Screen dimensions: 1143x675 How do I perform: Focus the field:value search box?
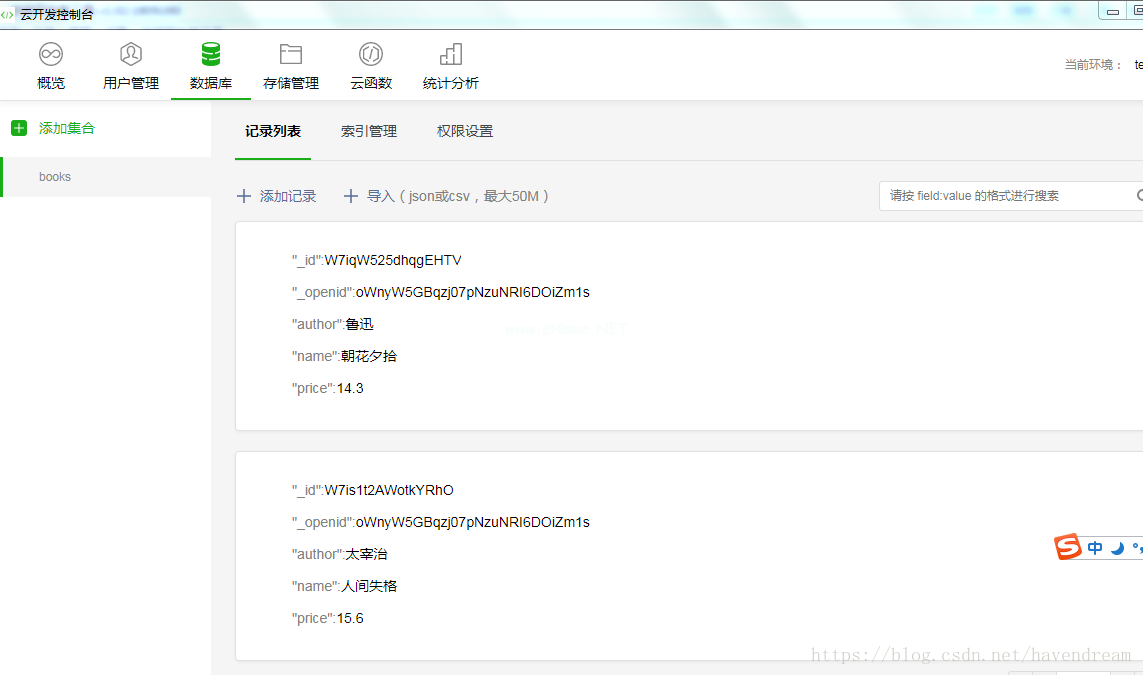coord(1005,196)
